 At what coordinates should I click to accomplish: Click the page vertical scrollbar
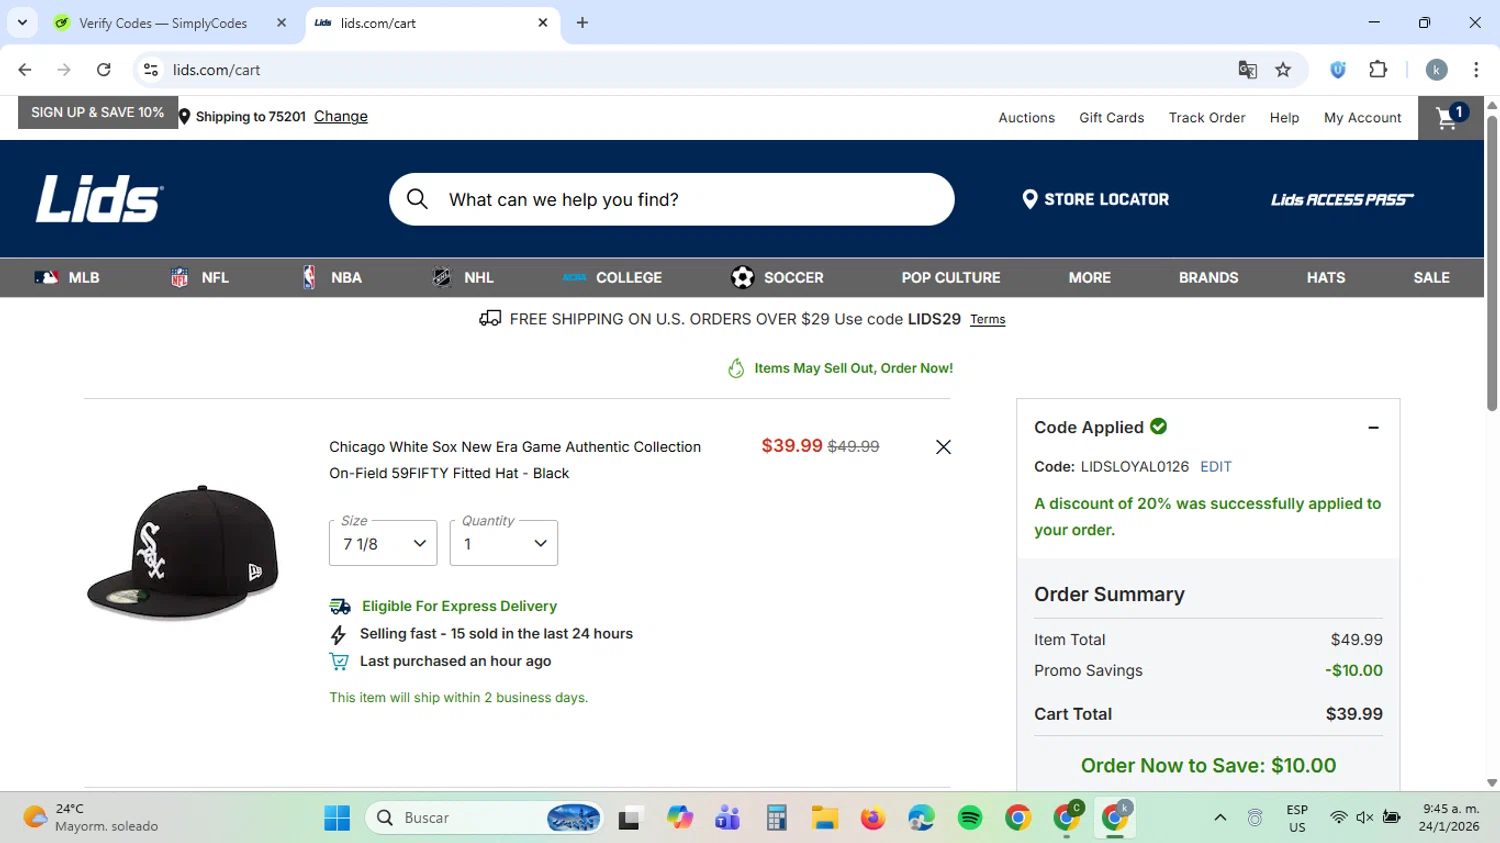[x=1492, y=263]
